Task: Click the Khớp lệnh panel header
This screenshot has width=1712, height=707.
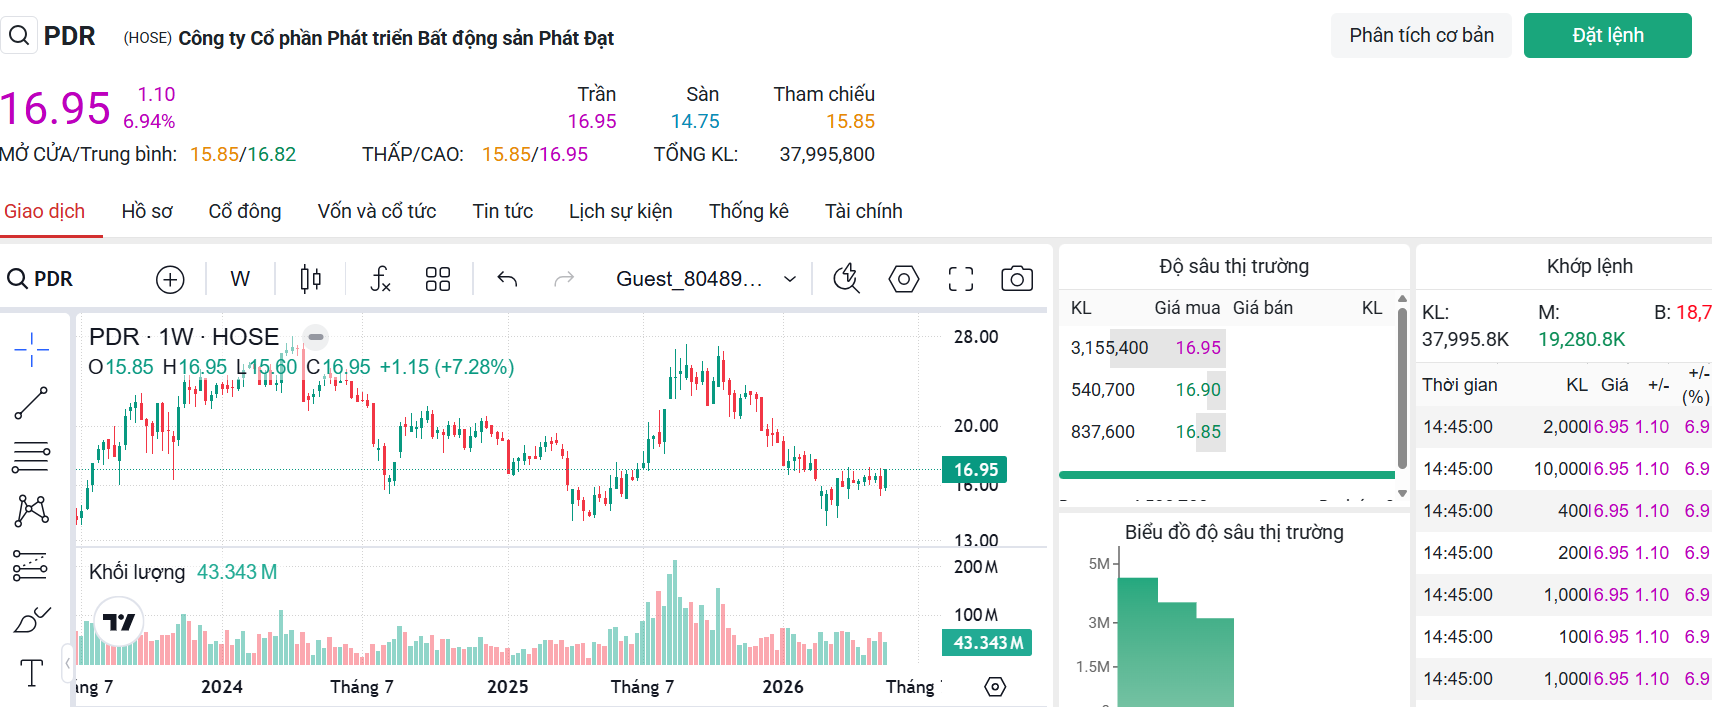Action: coord(1590,266)
